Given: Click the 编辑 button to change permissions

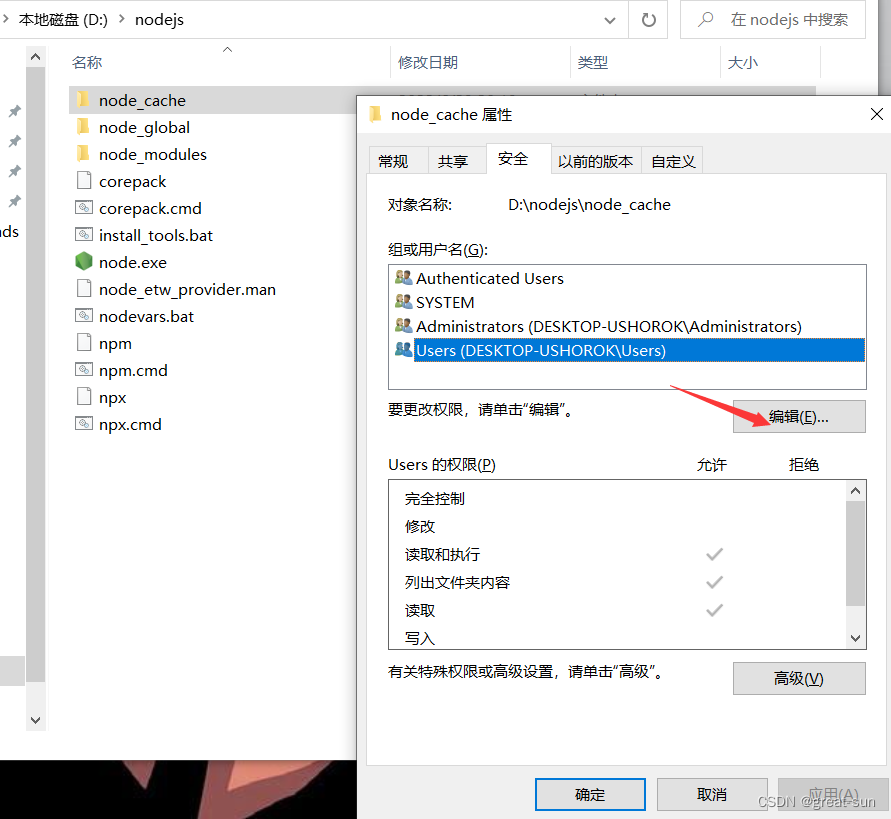Looking at the screenshot, I should pos(798,417).
